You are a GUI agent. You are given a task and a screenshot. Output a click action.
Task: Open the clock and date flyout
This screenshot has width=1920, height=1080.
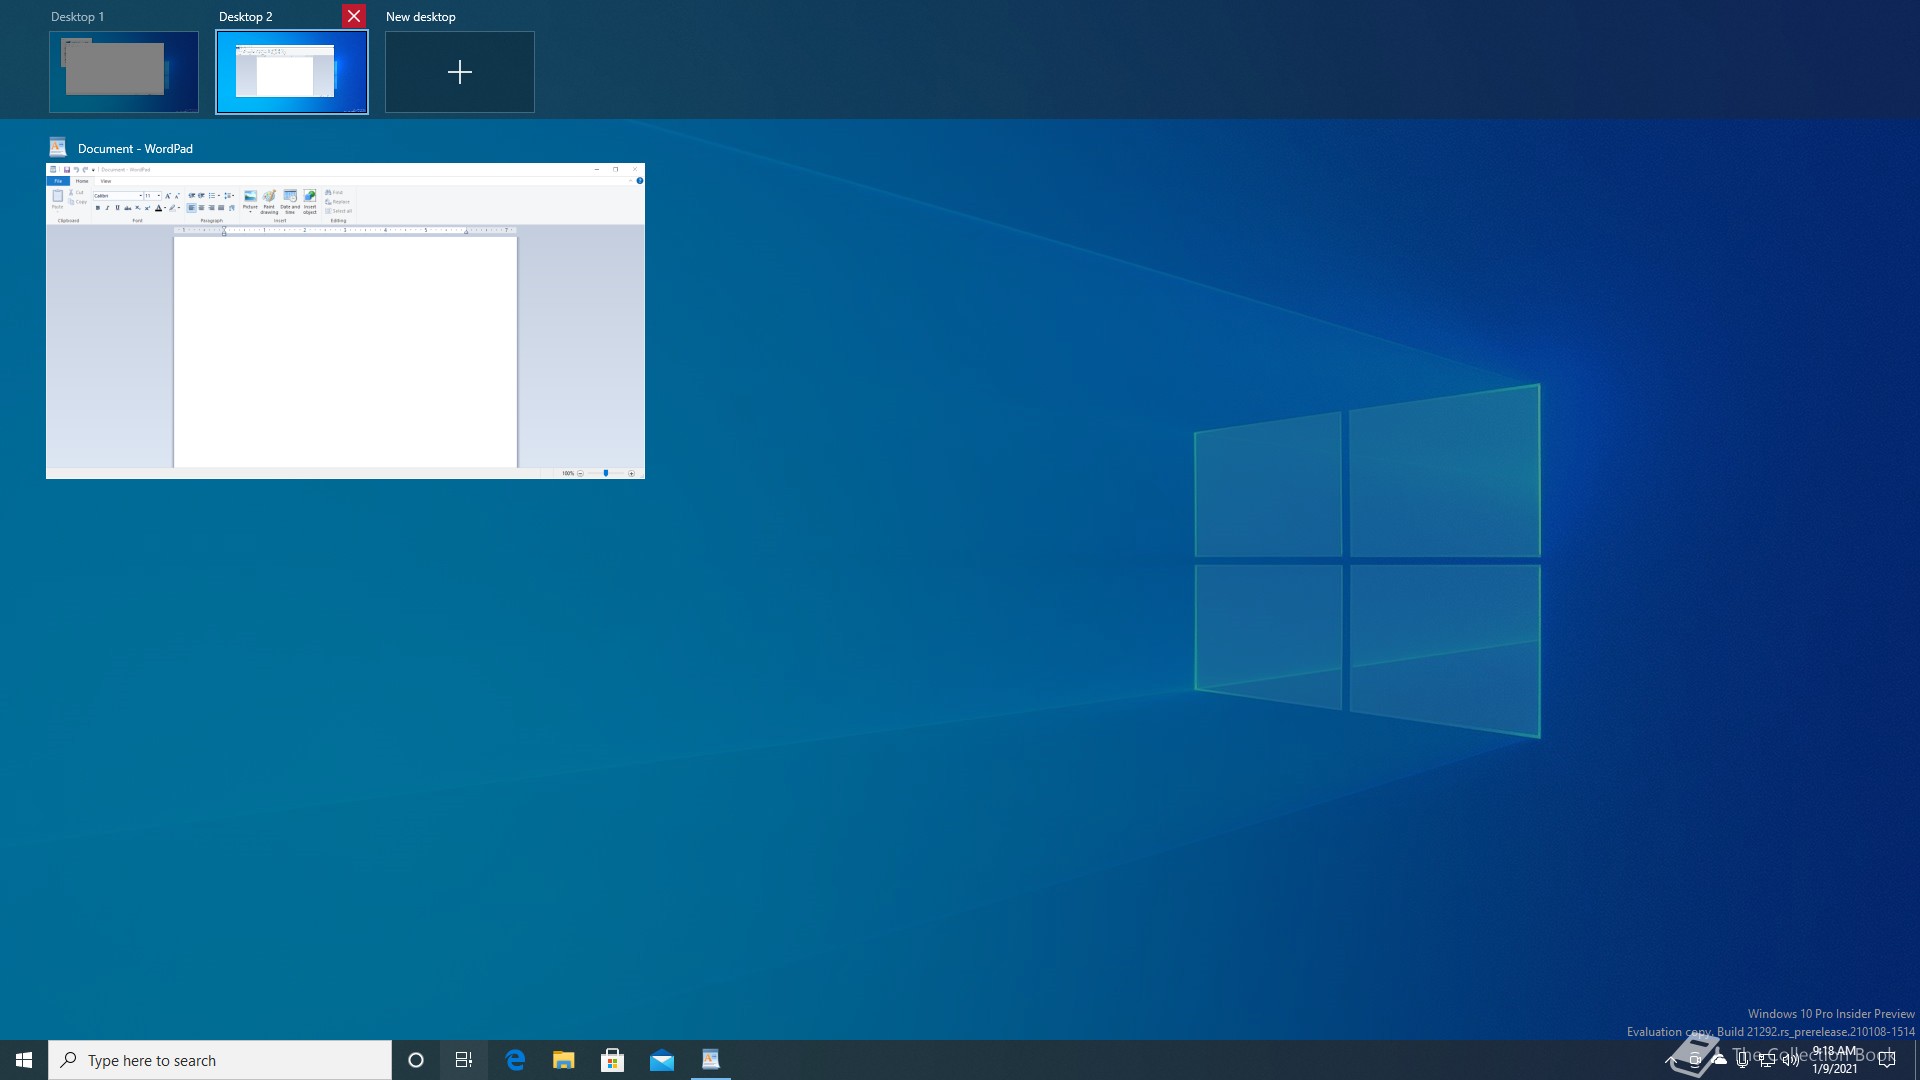pyautogui.click(x=1835, y=1060)
